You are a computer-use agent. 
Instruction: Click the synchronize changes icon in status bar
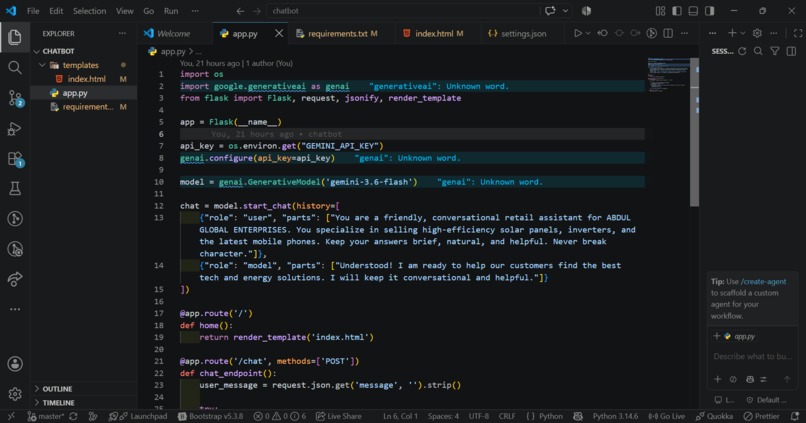(x=74, y=416)
